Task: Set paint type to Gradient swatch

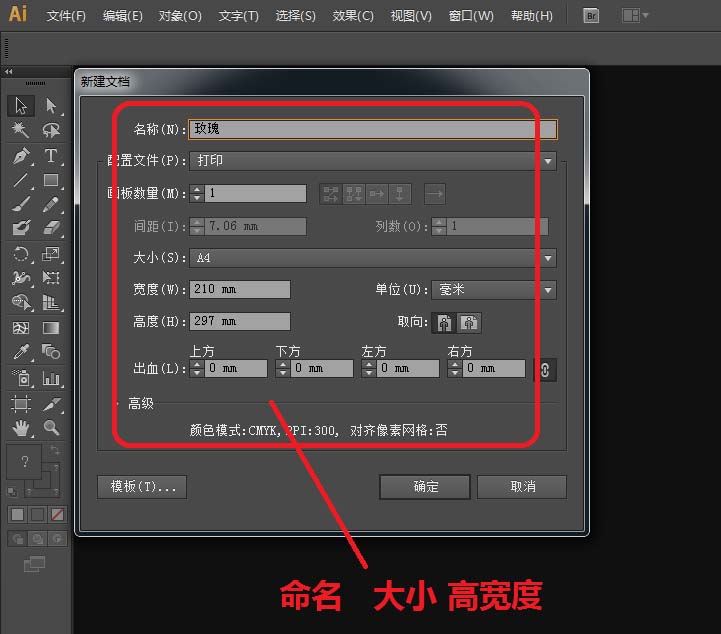Action: (x=38, y=514)
